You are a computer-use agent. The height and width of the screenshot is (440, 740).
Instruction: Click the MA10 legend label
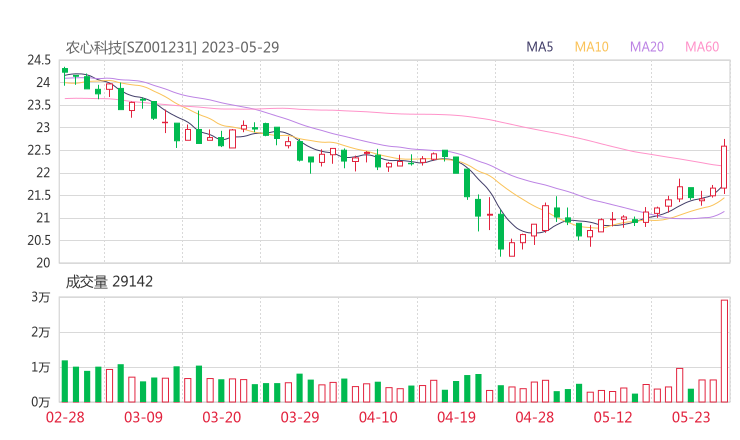pos(591,47)
